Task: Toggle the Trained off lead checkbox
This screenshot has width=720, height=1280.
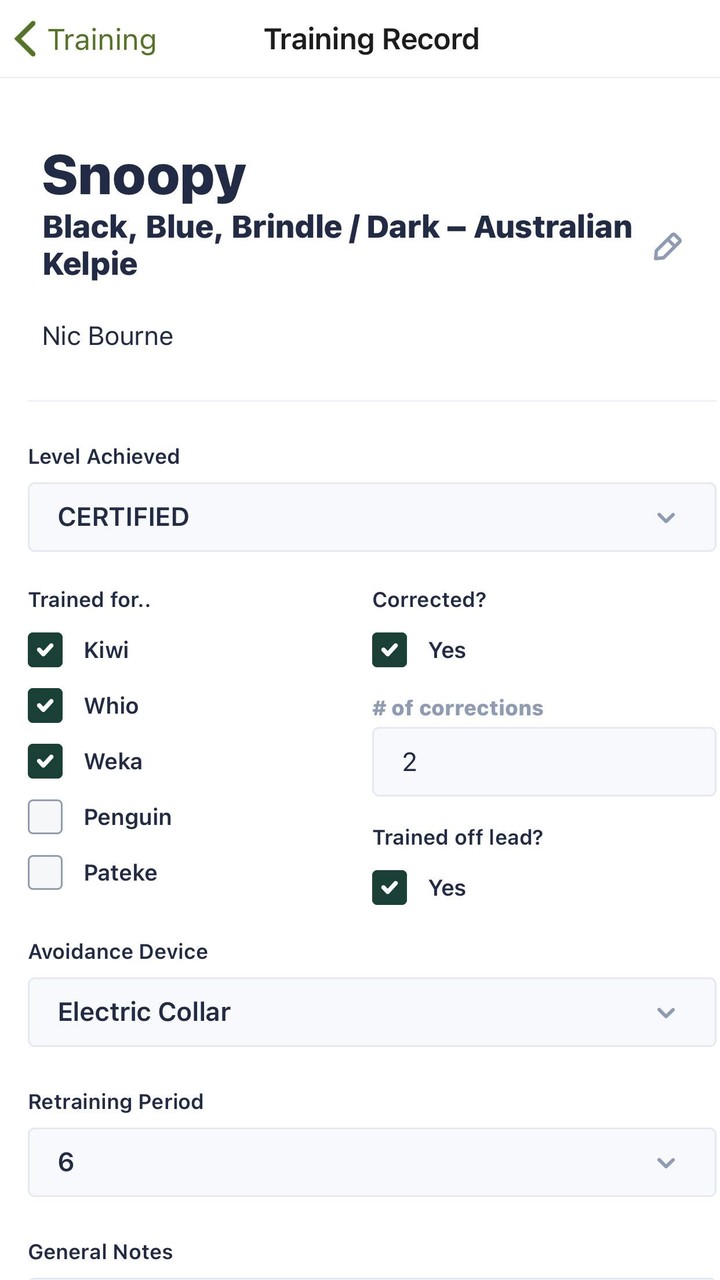Action: [389, 887]
